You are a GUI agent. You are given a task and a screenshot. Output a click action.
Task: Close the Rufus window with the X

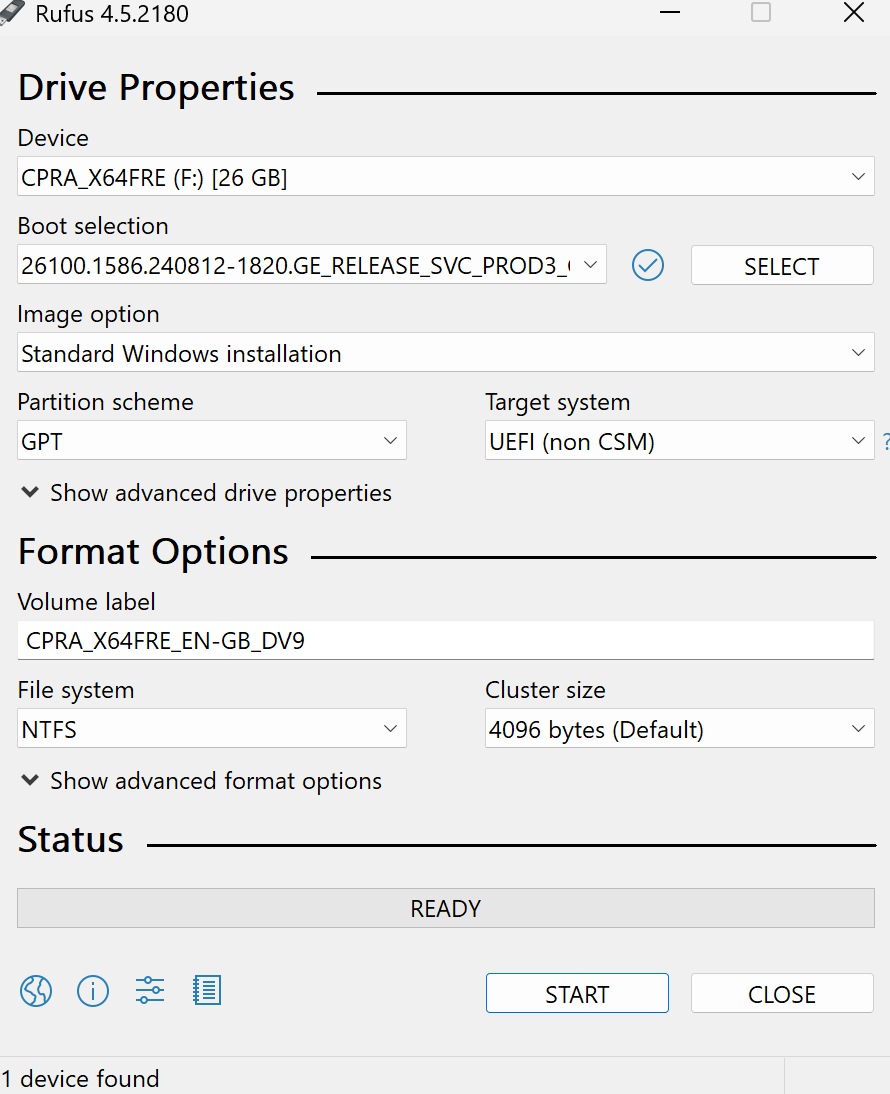(x=854, y=13)
